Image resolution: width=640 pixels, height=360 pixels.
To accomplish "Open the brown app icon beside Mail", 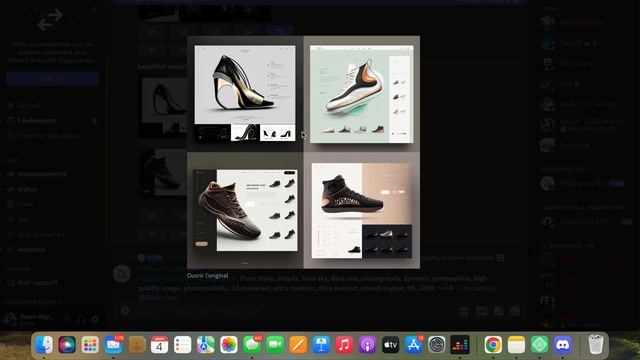I will tap(136, 345).
